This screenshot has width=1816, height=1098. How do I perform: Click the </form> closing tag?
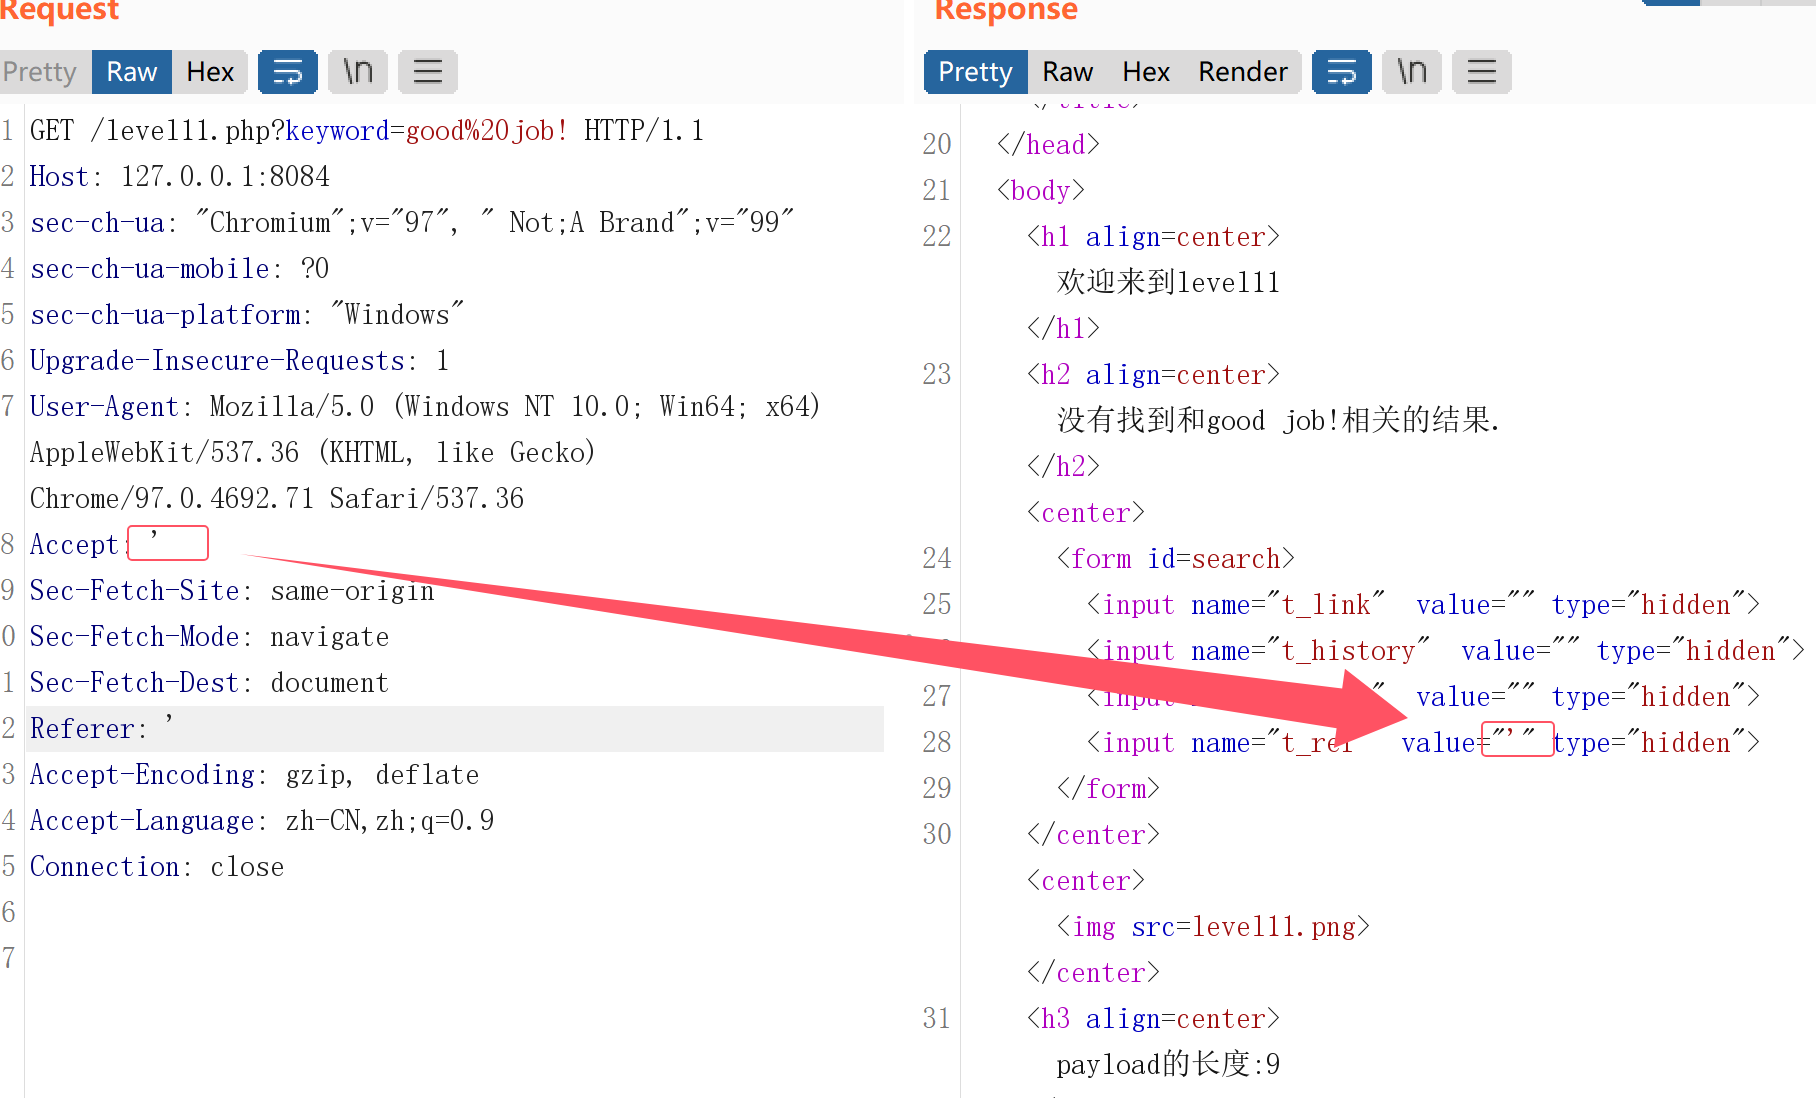click(1108, 789)
